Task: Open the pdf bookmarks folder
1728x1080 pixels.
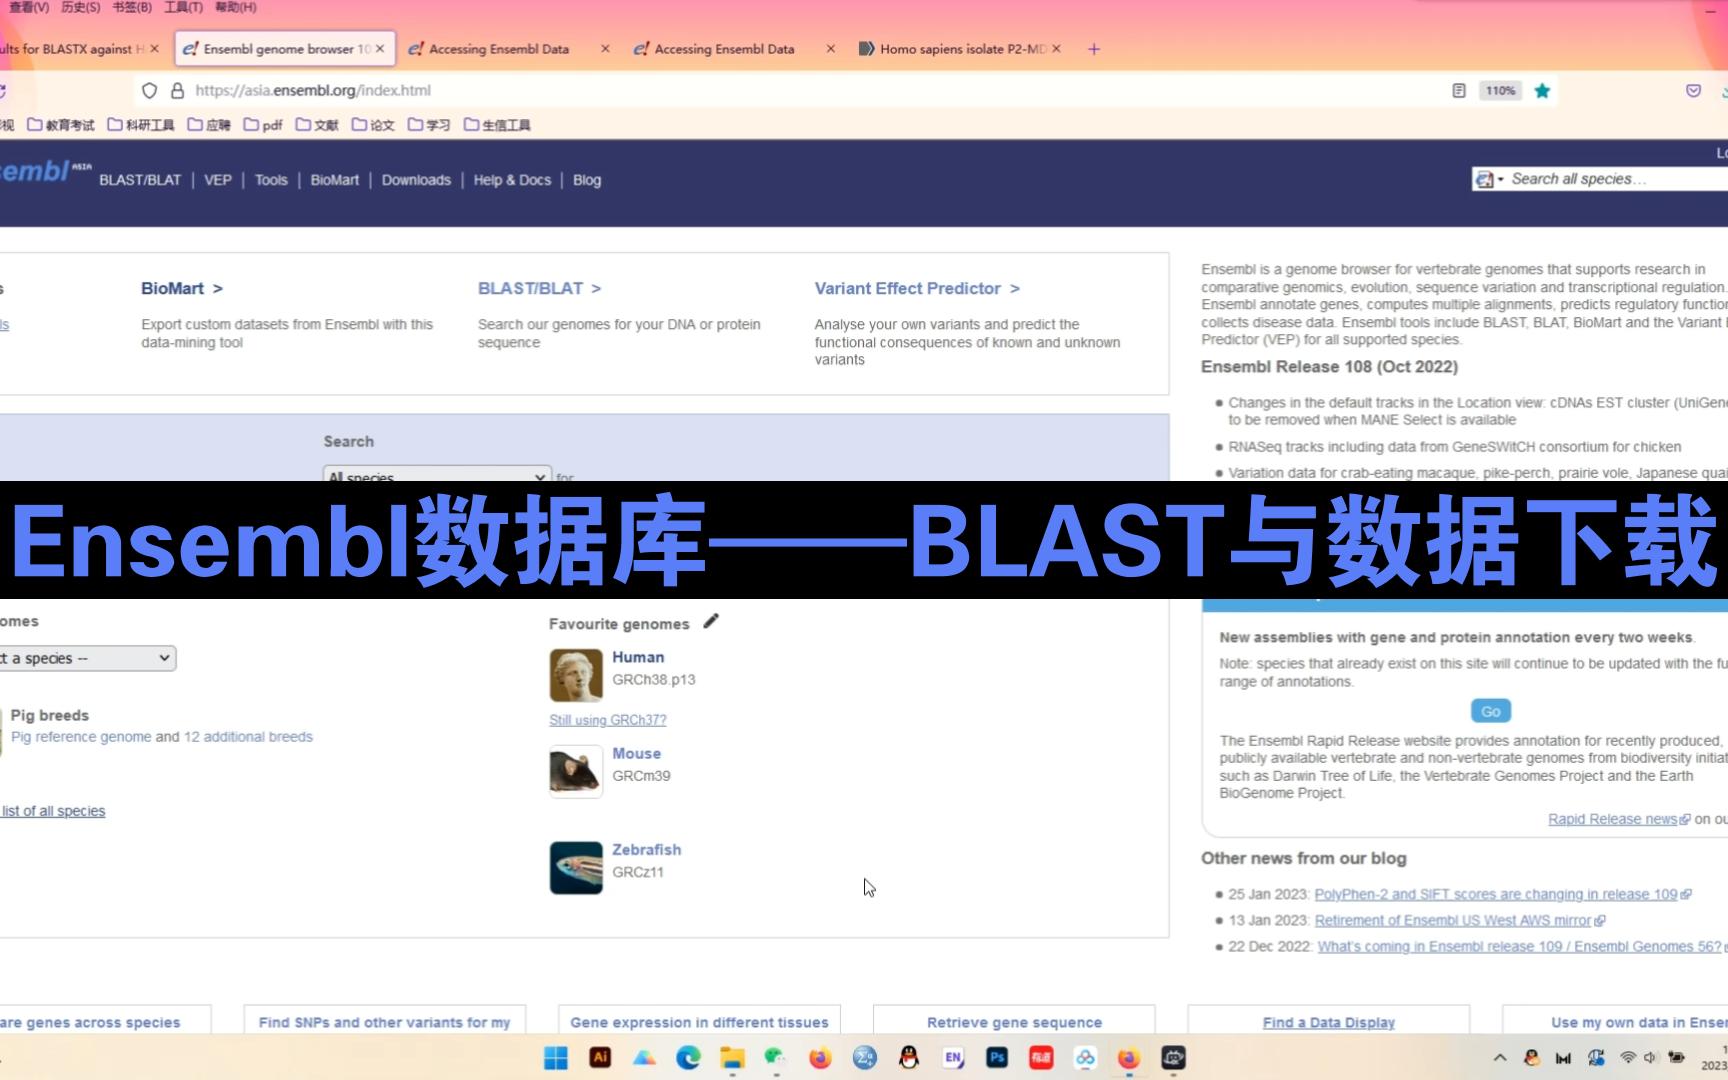Action: point(264,125)
